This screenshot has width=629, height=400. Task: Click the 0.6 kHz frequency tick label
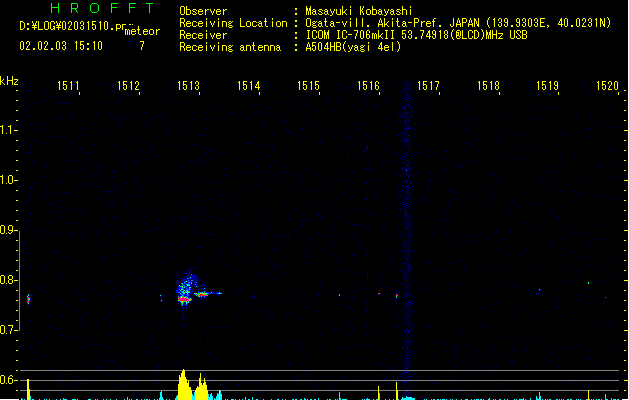[x=8, y=380]
